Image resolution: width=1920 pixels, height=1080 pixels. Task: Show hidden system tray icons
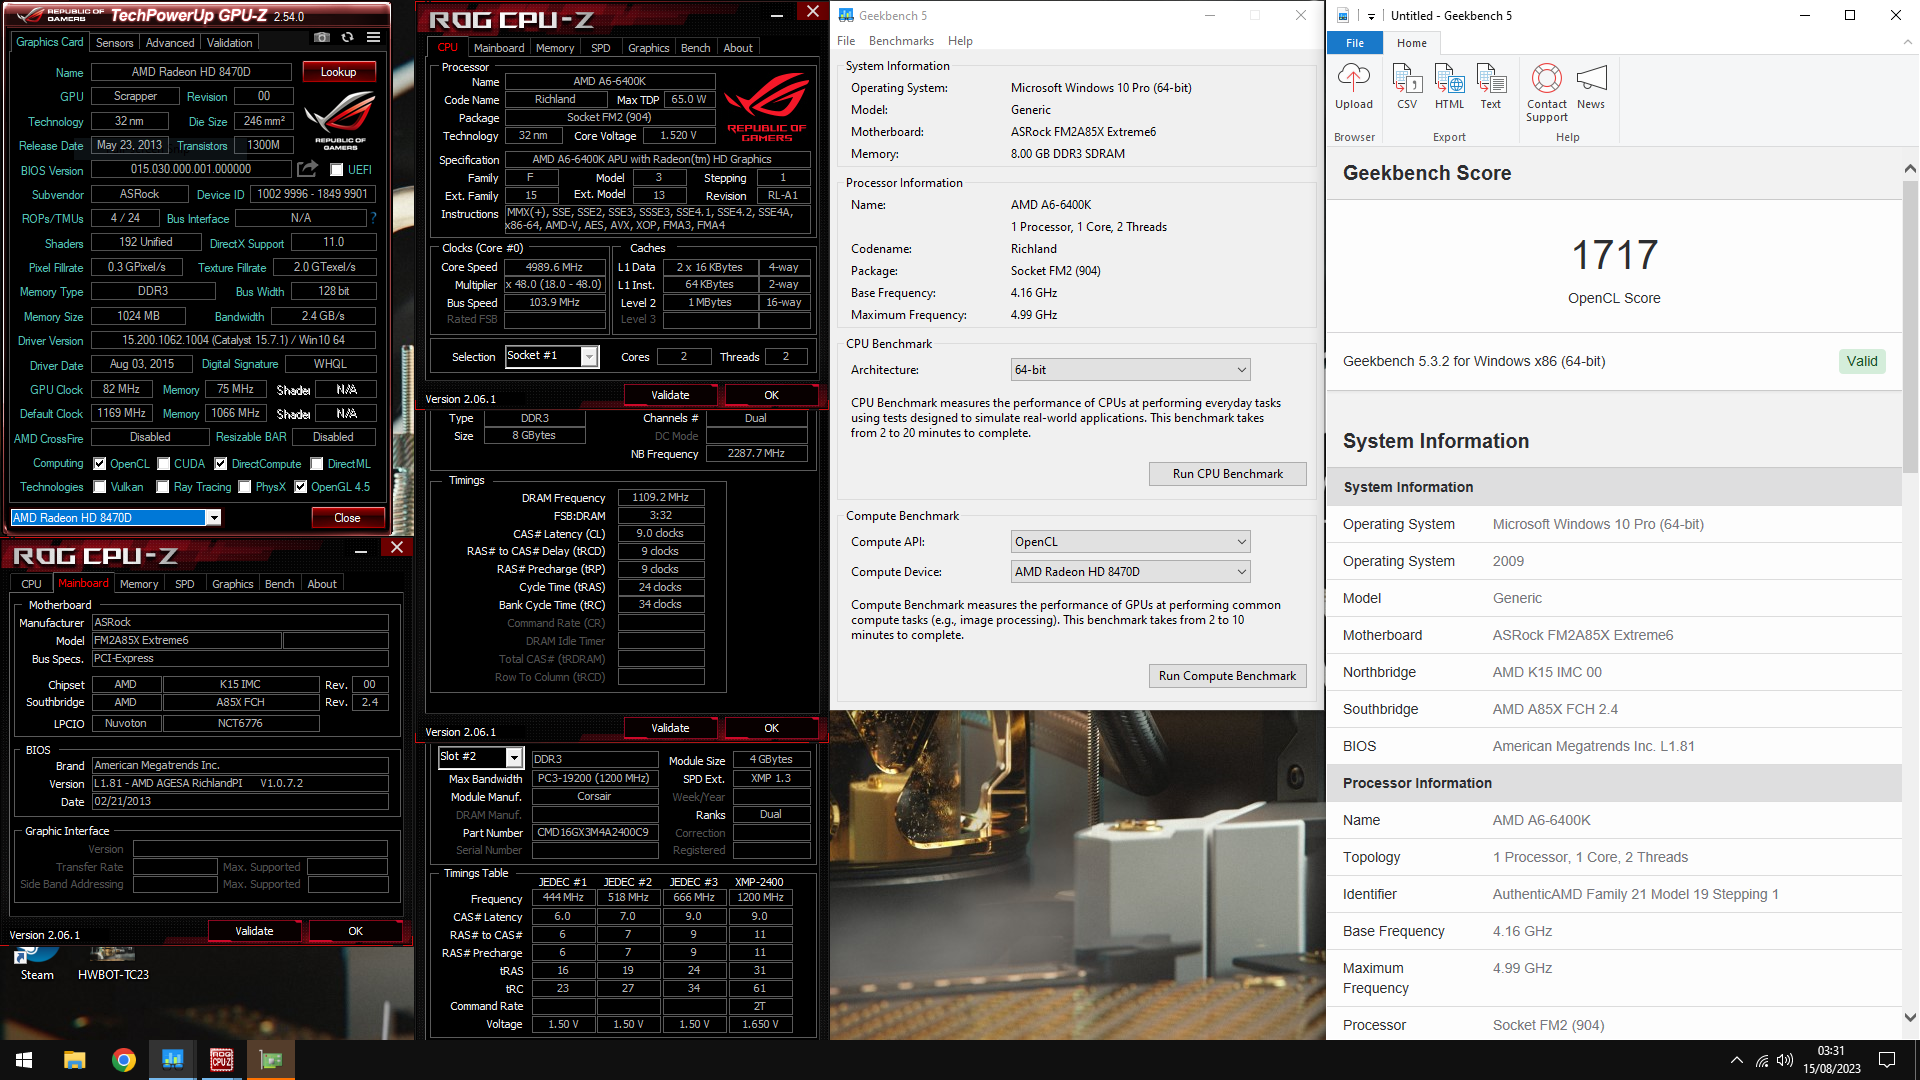pyautogui.click(x=1736, y=1060)
